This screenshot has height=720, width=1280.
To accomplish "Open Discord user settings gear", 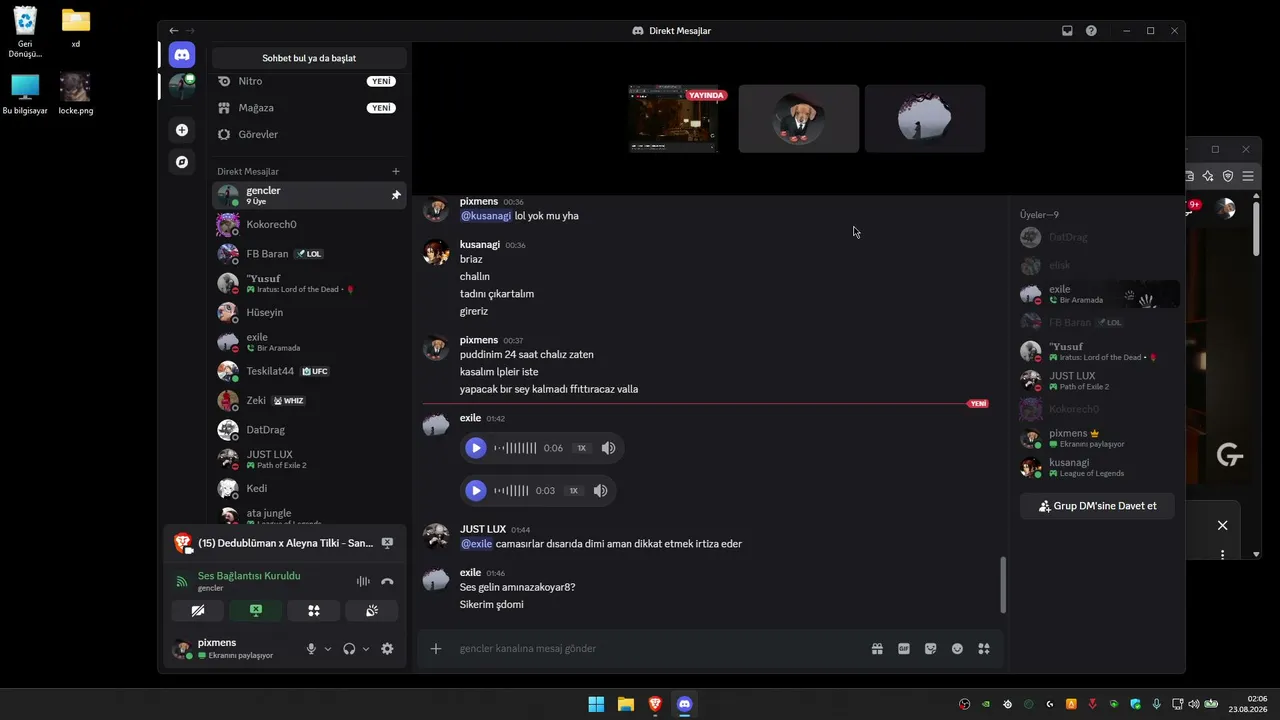I will (x=387, y=649).
